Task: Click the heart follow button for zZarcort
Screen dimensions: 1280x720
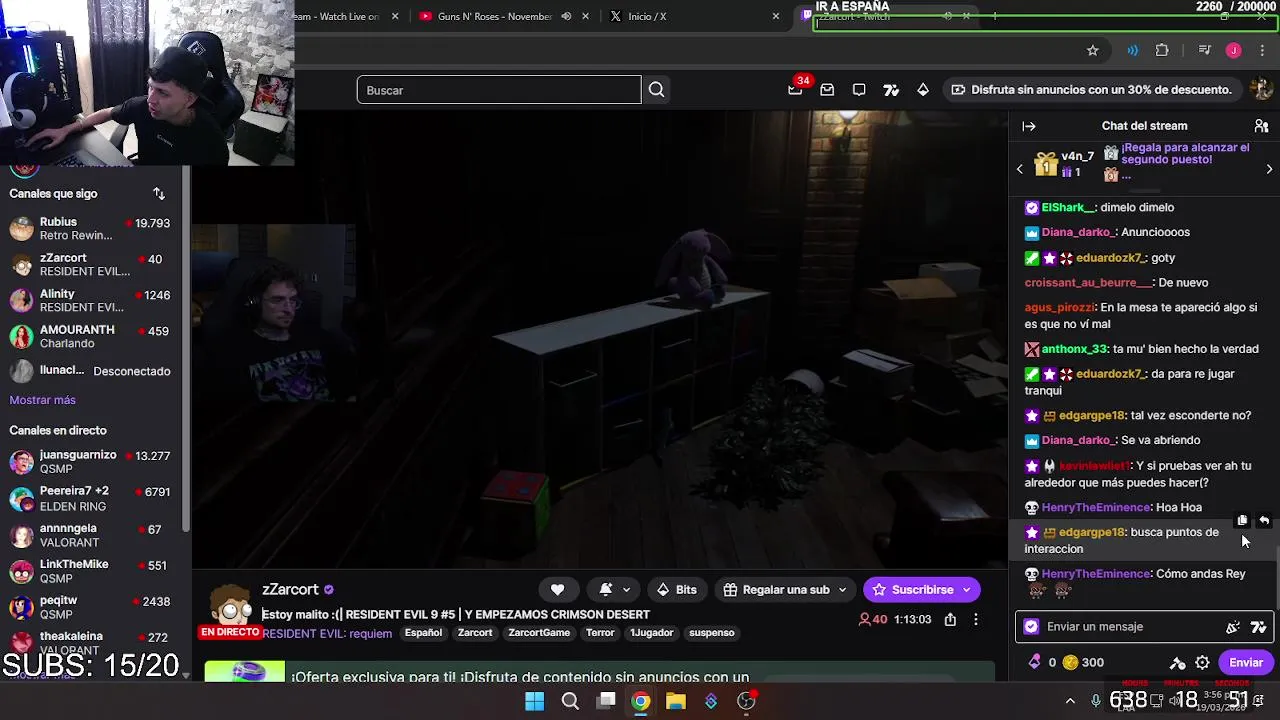Action: pyautogui.click(x=558, y=590)
